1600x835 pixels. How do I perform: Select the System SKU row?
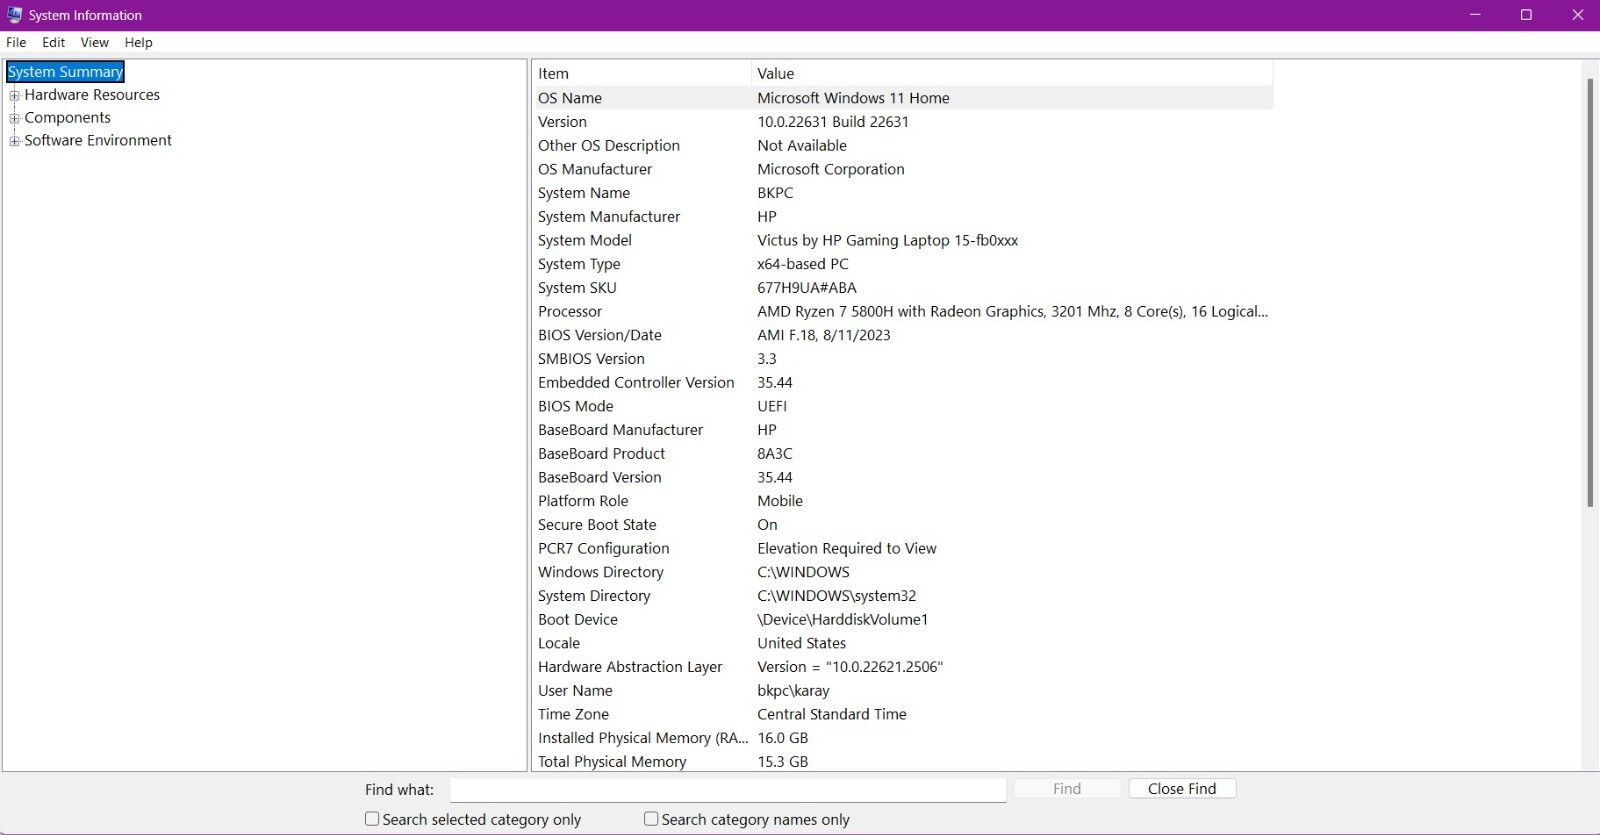pyautogui.click(x=902, y=288)
